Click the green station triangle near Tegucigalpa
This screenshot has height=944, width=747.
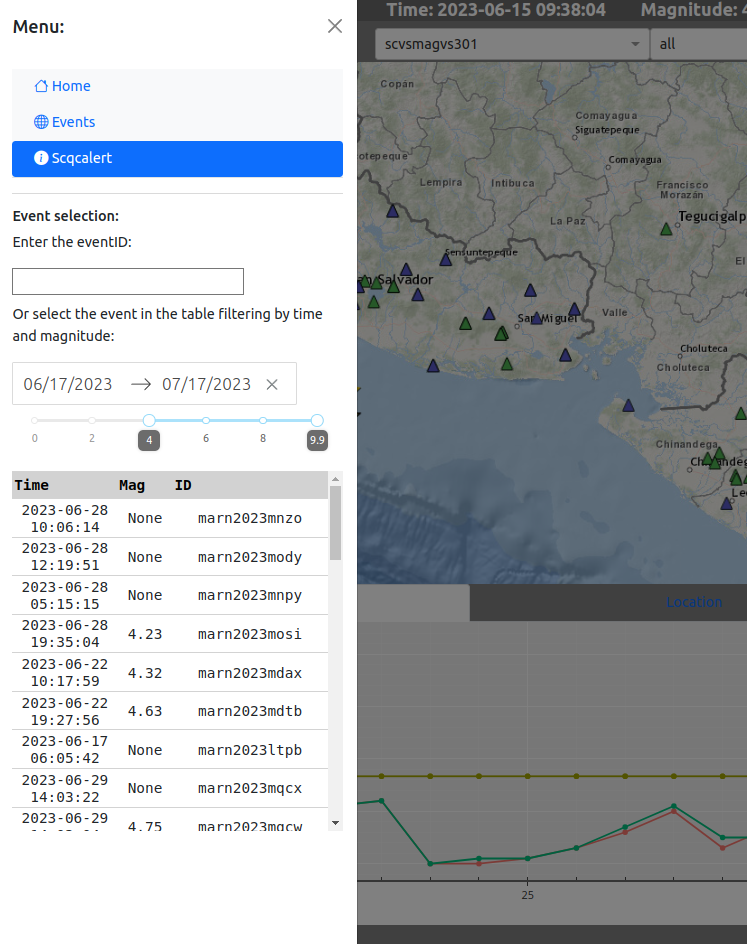[666, 229]
